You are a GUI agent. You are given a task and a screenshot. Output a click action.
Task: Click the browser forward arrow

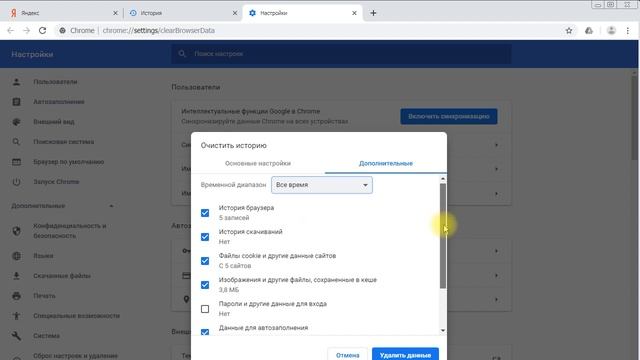coord(27,31)
